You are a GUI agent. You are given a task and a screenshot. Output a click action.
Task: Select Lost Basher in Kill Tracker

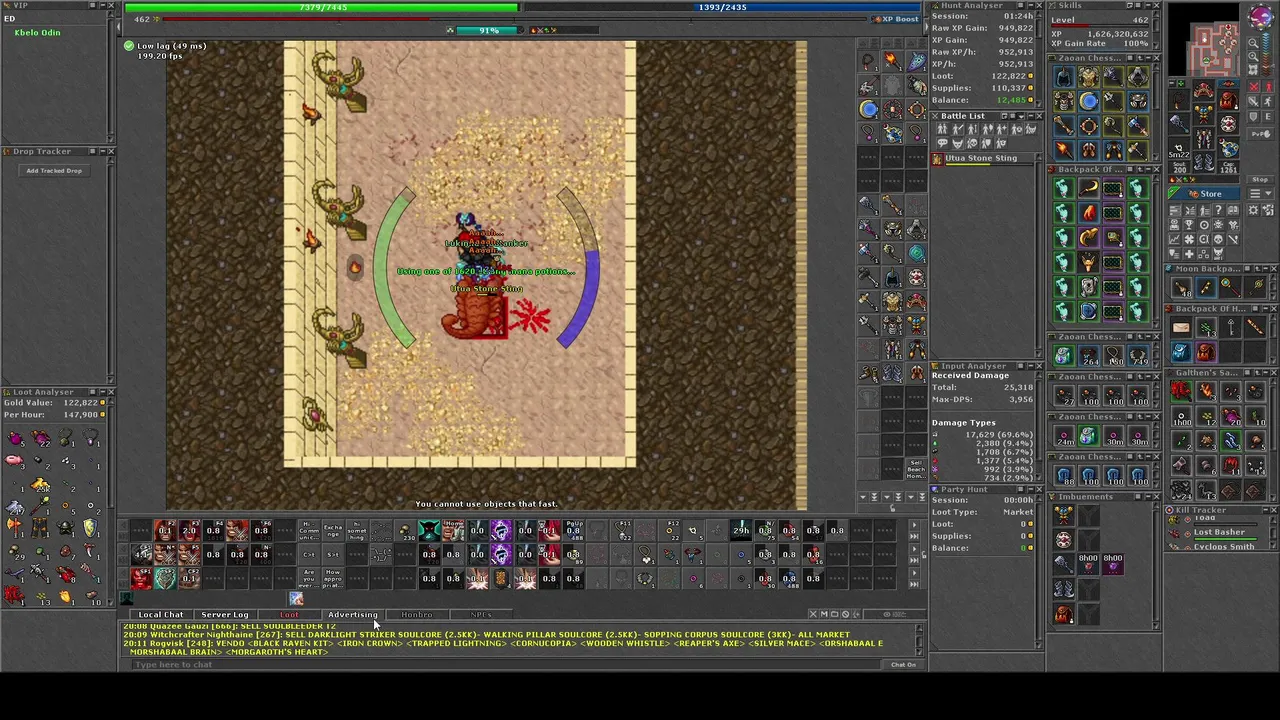[1219, 533]
